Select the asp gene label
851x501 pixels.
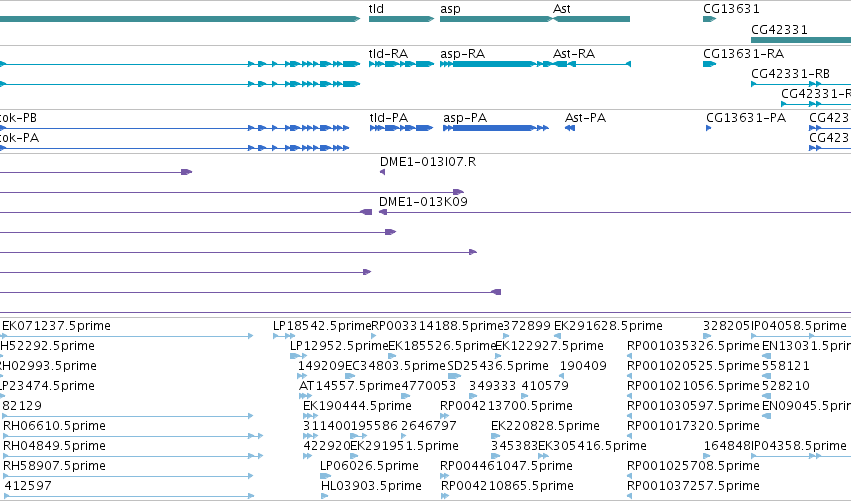point(450,9)
